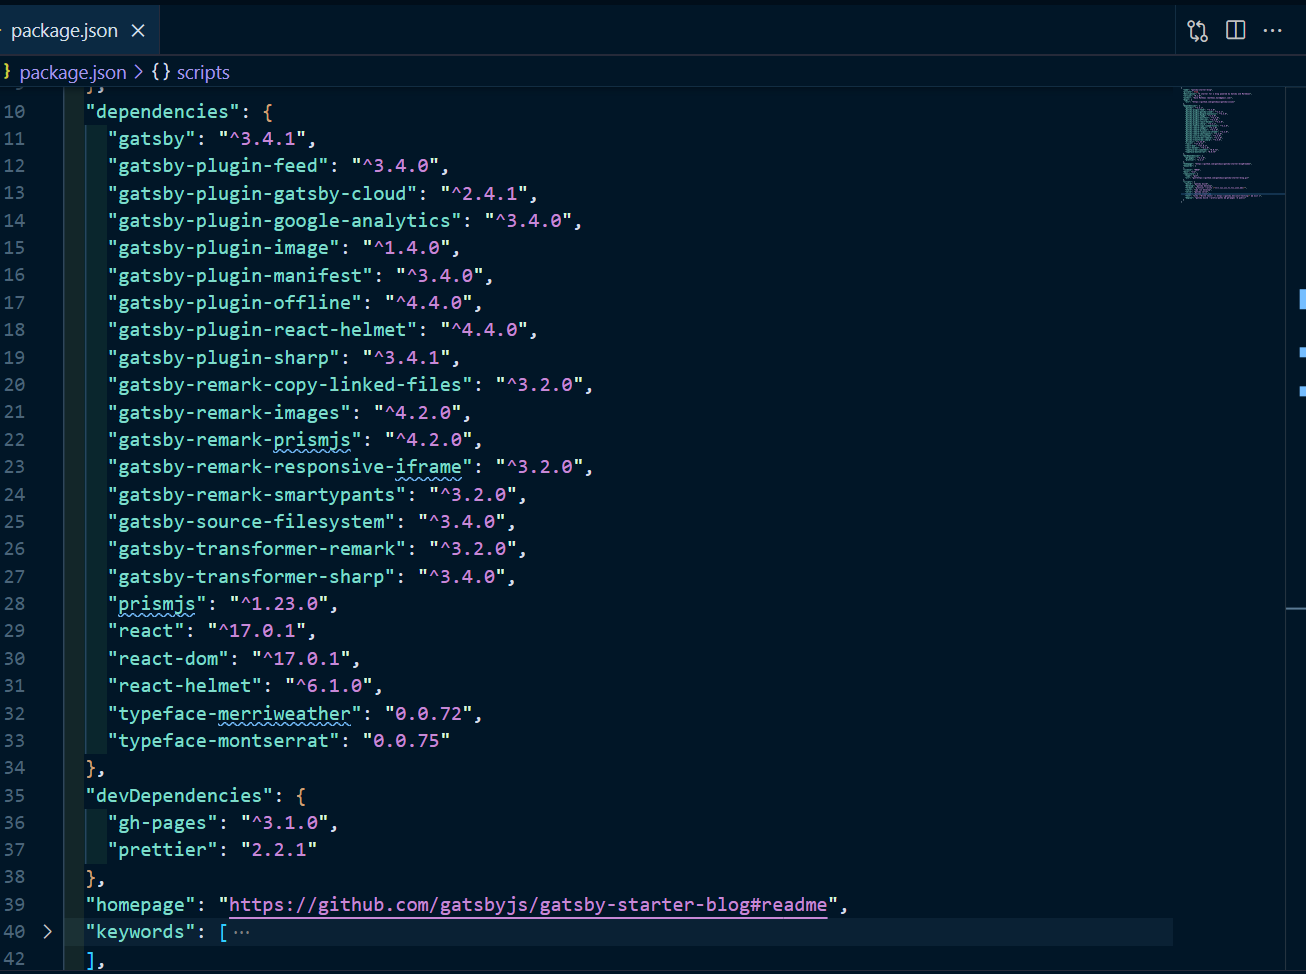Expand the folded keywords array on line 40

click(47, 932)
